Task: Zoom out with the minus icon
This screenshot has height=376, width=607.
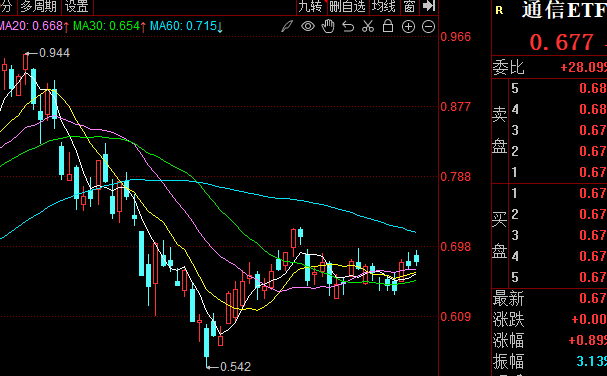Action: [x=429, y=26]
